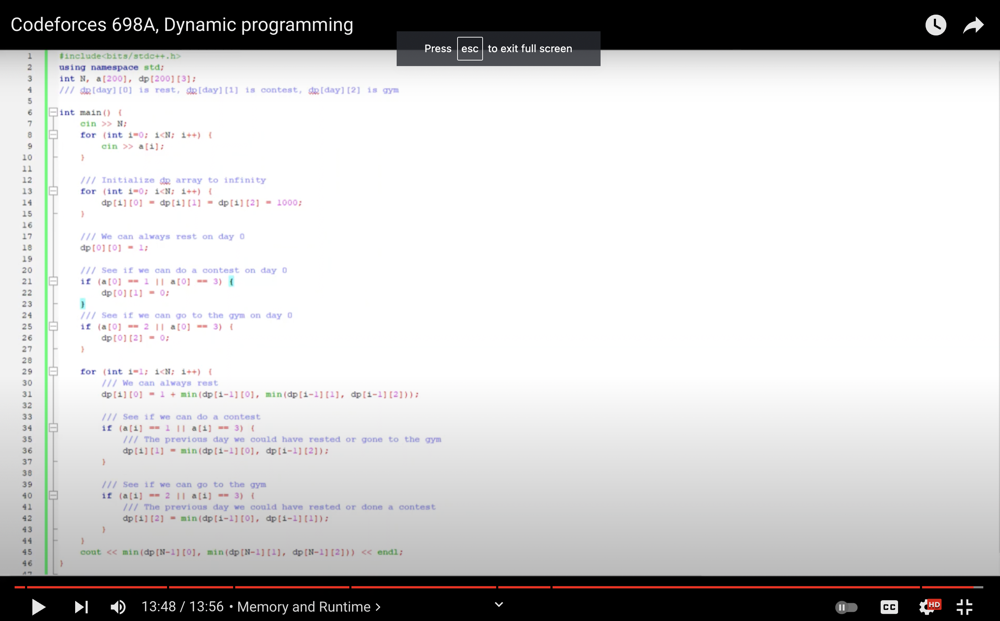Click the 'int N, a[200], dp[200][3];' declaration
Viewport: 1000px width, 621px height.
(128, 78)
